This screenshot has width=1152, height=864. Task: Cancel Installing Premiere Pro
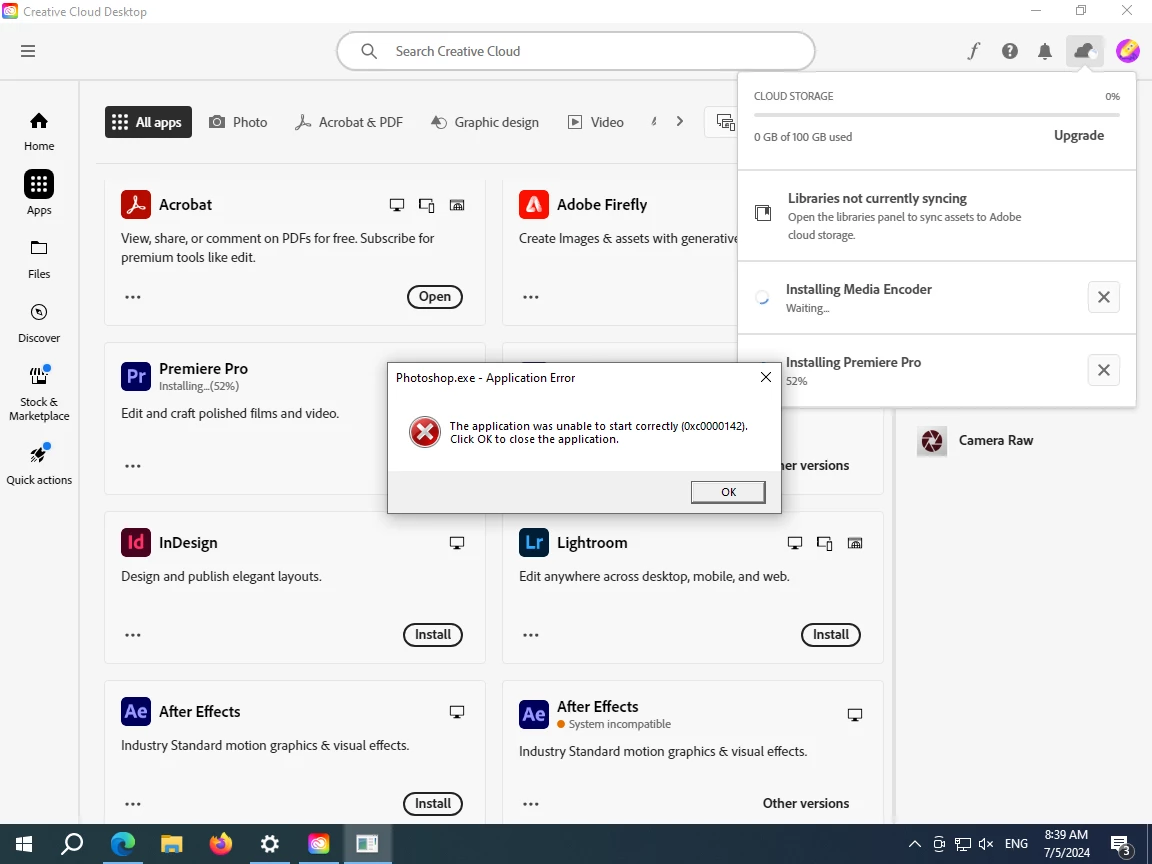tap(1104, 370)
